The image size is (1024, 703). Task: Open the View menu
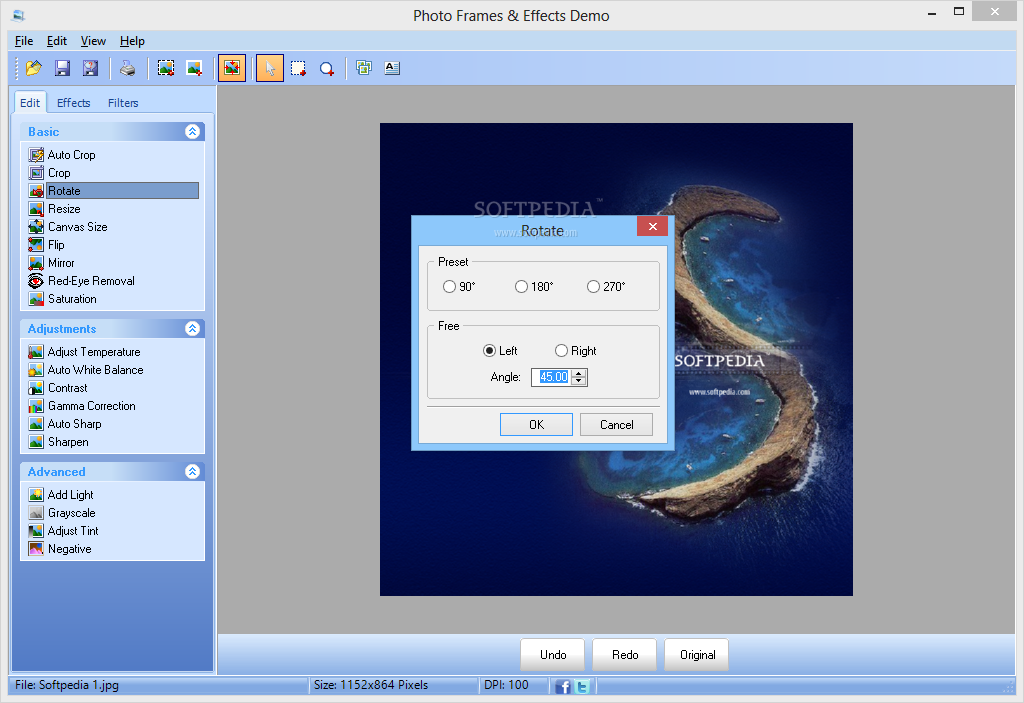tap(93, 41)
